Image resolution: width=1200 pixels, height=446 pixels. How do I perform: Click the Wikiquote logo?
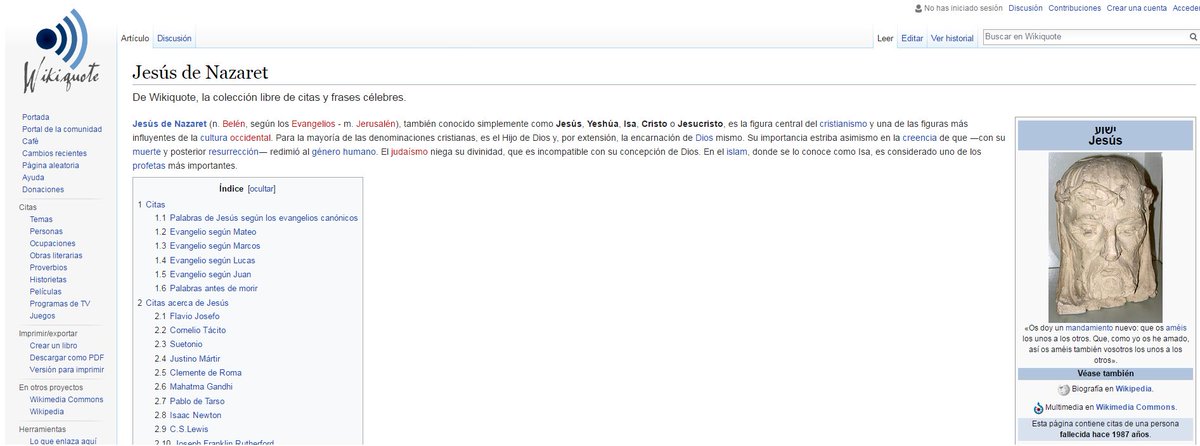click(x=61, y=52)
